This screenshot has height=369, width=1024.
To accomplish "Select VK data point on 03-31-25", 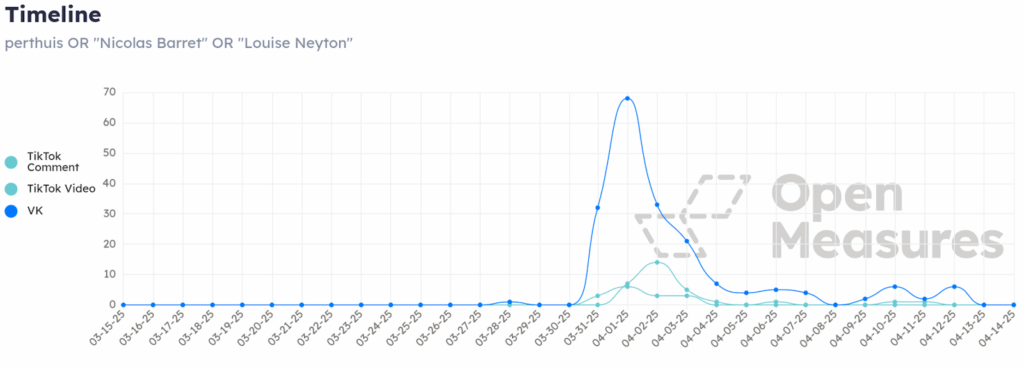I will tap(598, 208).
